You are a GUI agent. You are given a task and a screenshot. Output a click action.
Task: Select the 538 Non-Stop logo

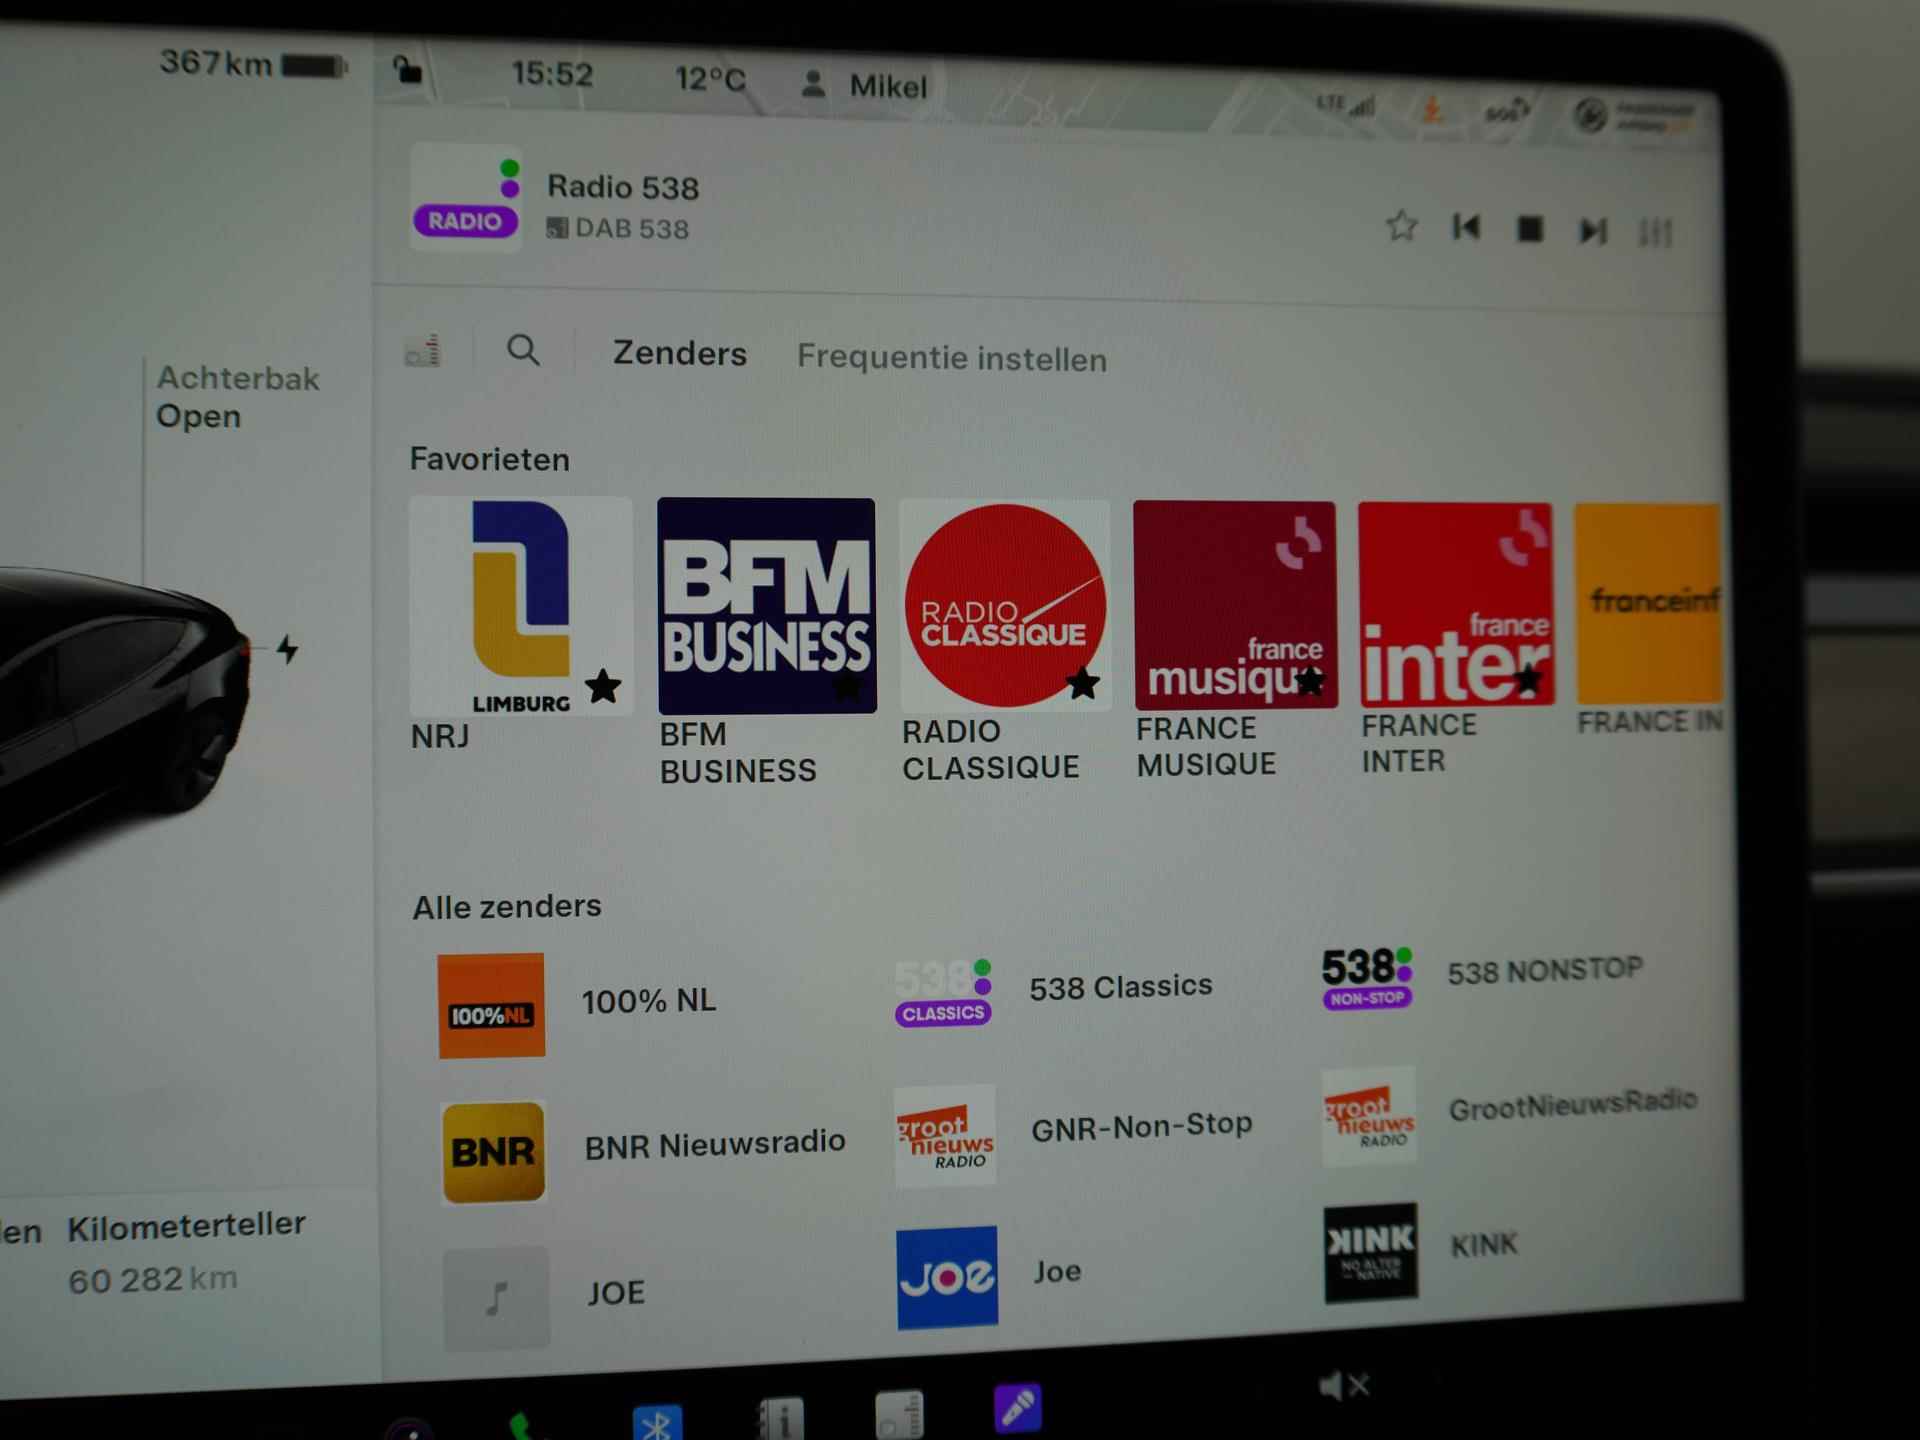click(1367, 979)
